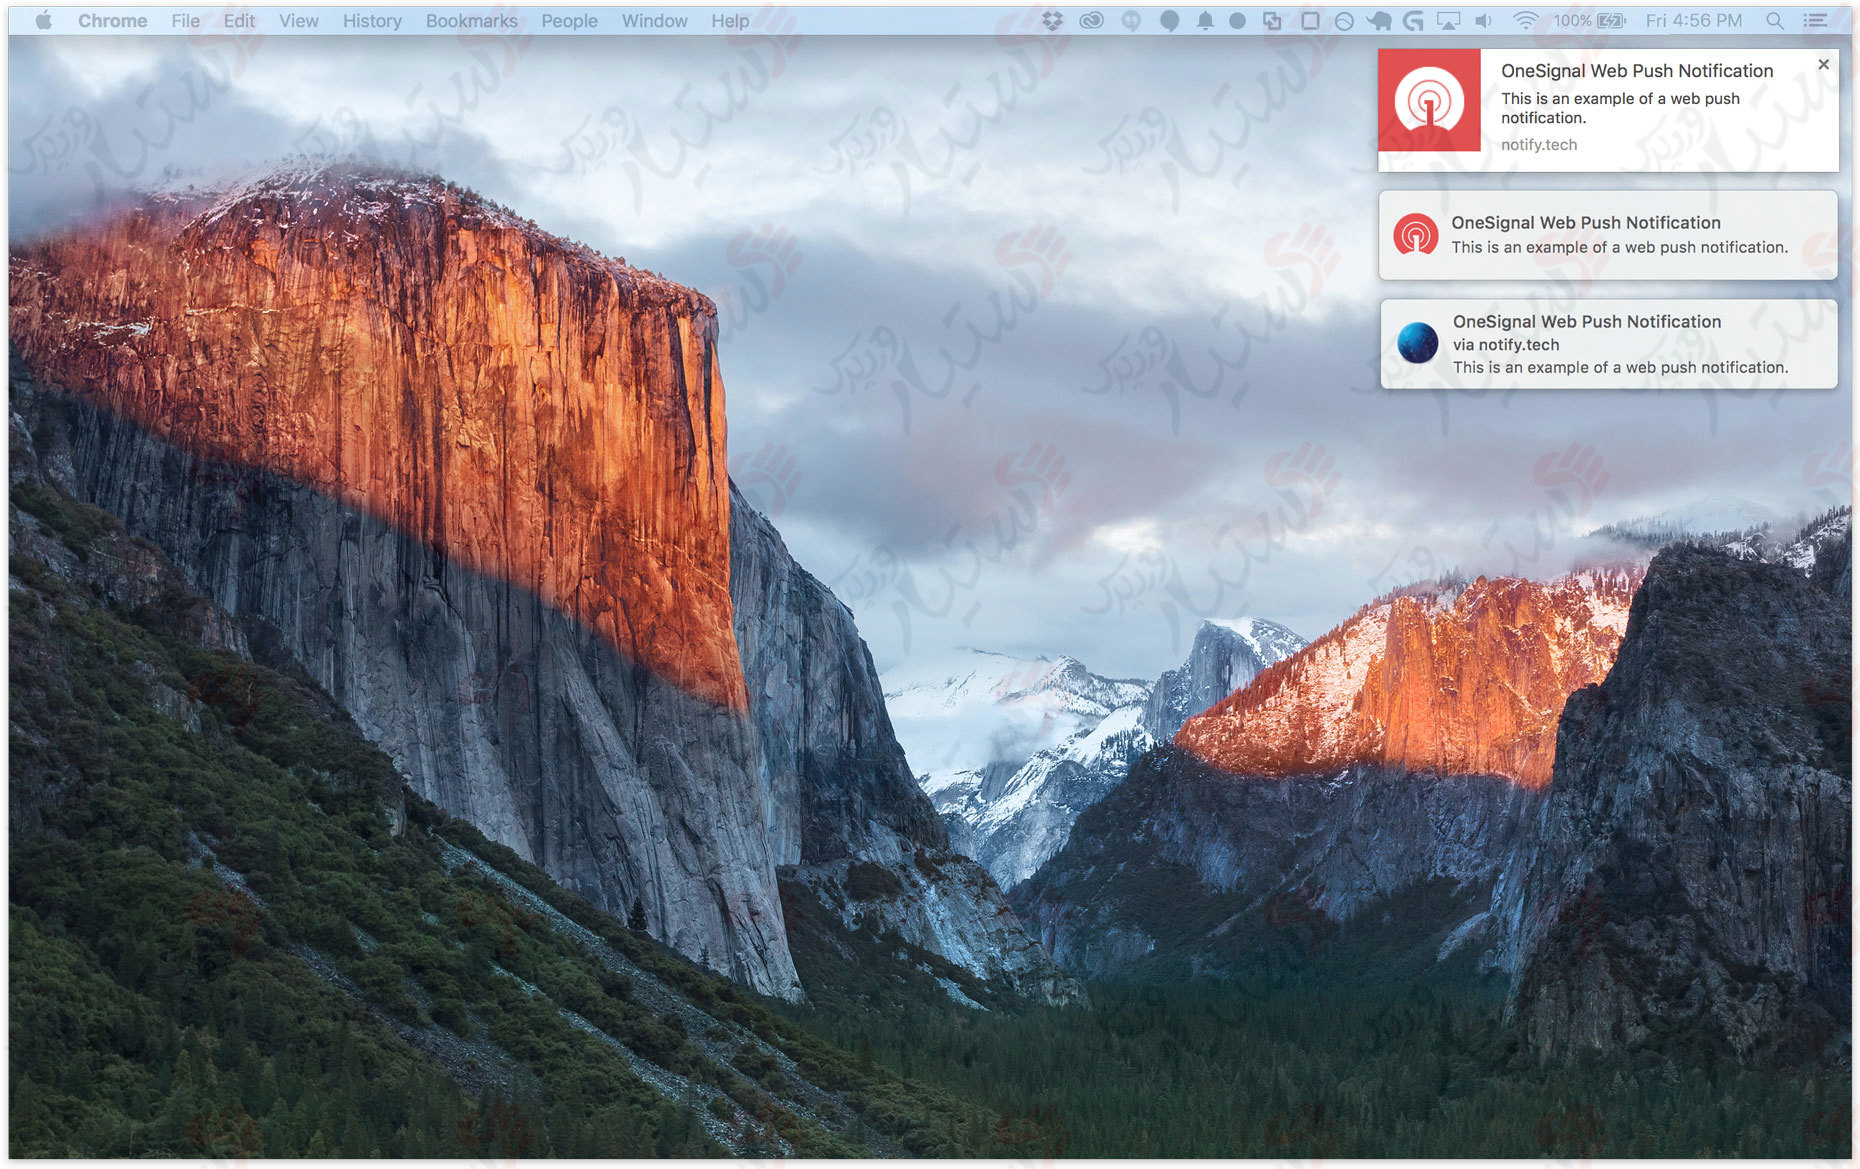Open the Dropbox menu bar icon

coord(1053,19)
